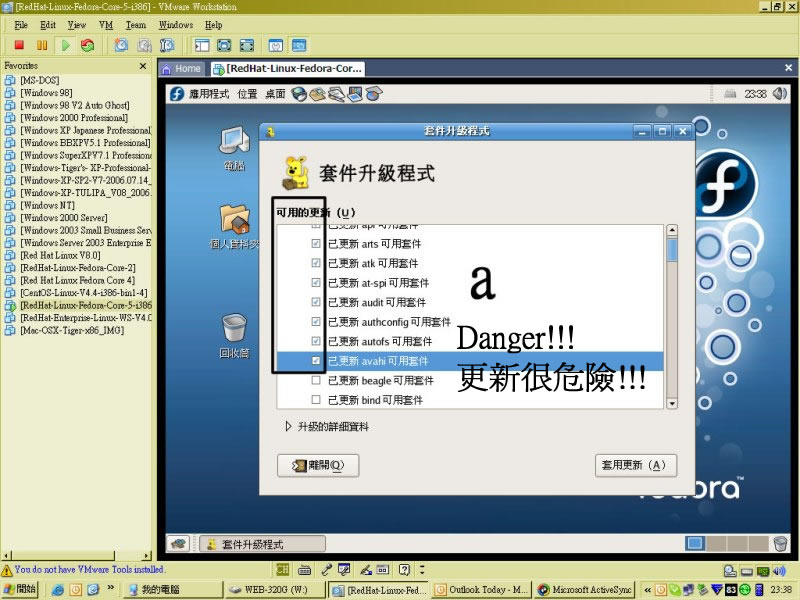This screenshot has height=600, width=800.
Task: Power off the VM with red stop icon
Action: pyautogui.click(x=19, y=45)
